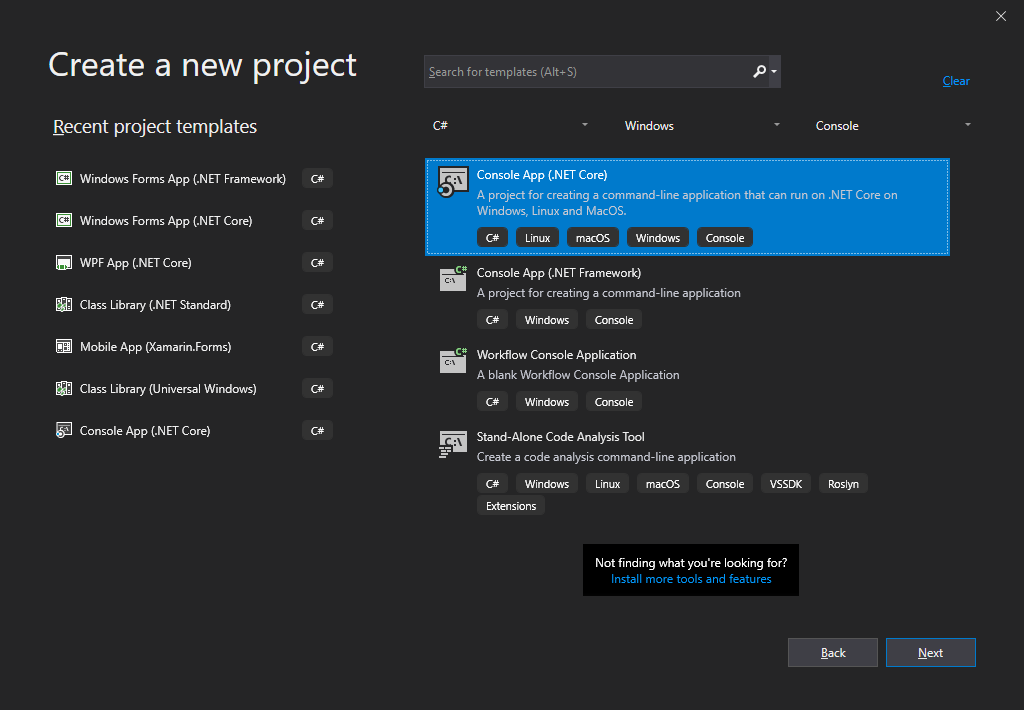The image size is (1024, 710).
Task: Click the Class Library (Universal Windows) icon
Action: click(x=64, y=389)
